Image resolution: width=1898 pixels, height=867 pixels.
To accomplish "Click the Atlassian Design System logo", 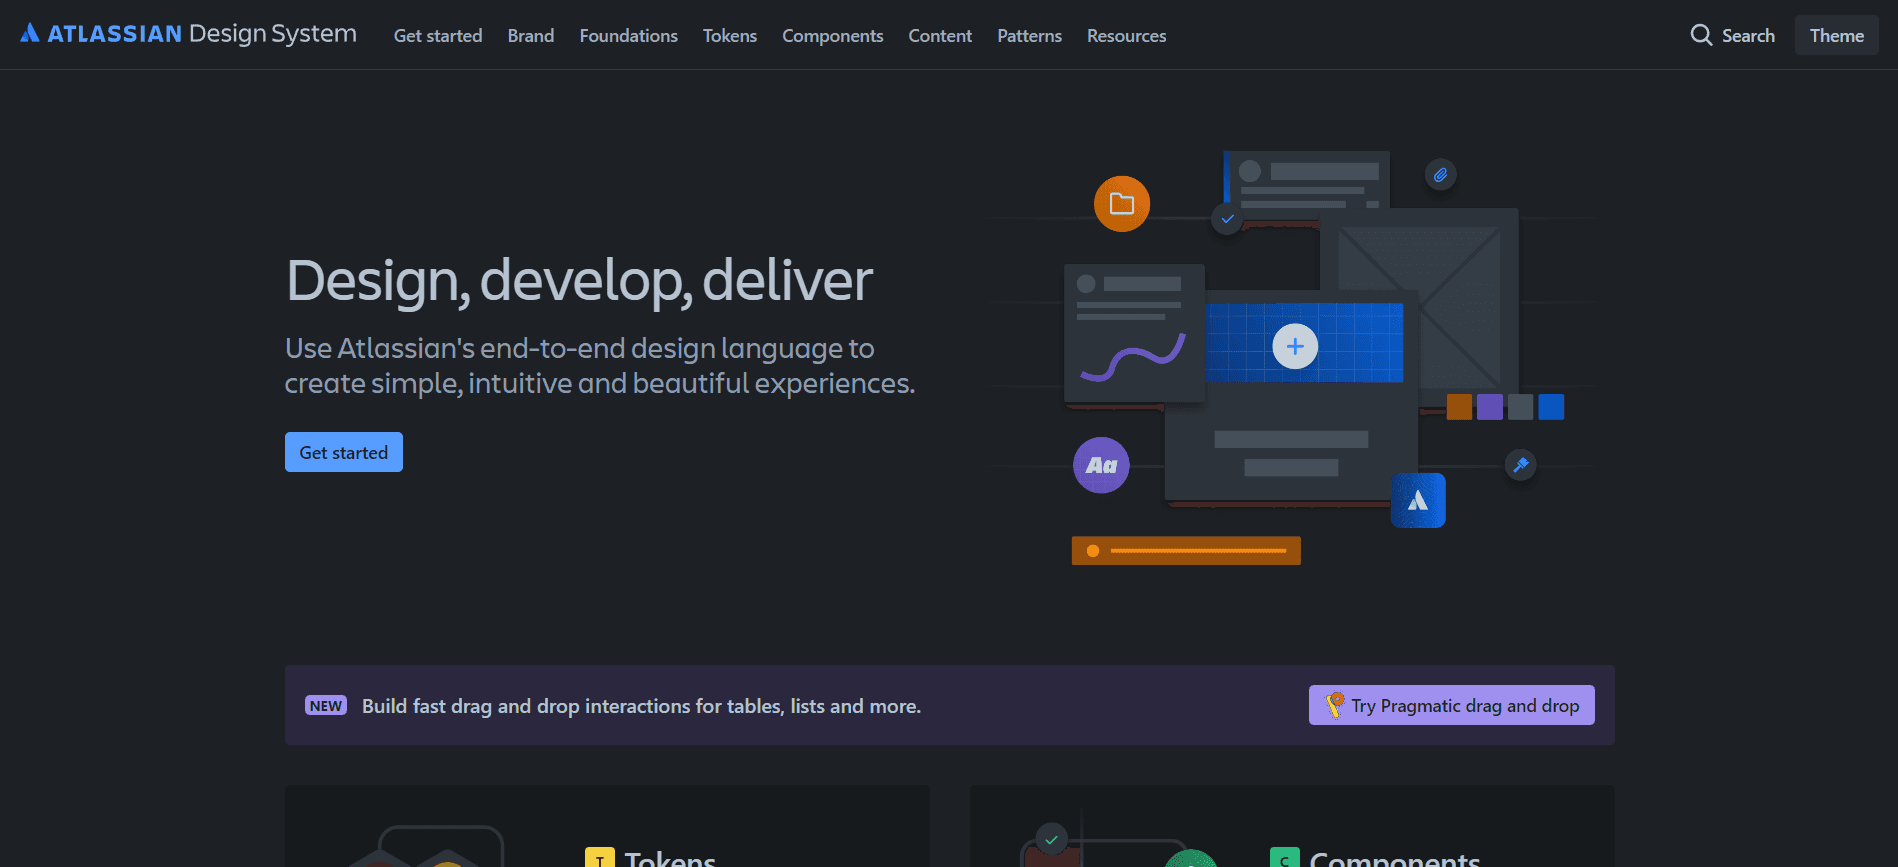I will (x=188, y=34).
